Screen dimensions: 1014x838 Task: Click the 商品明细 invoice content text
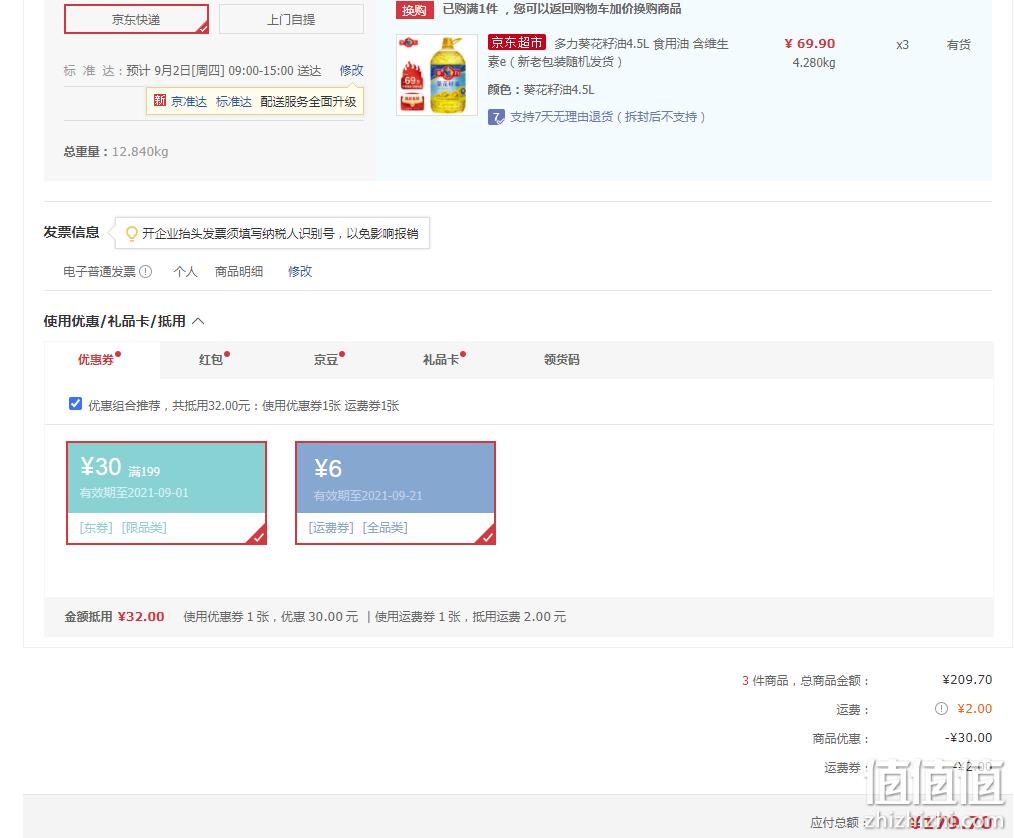pyautogui.click(x=239, y=272)
